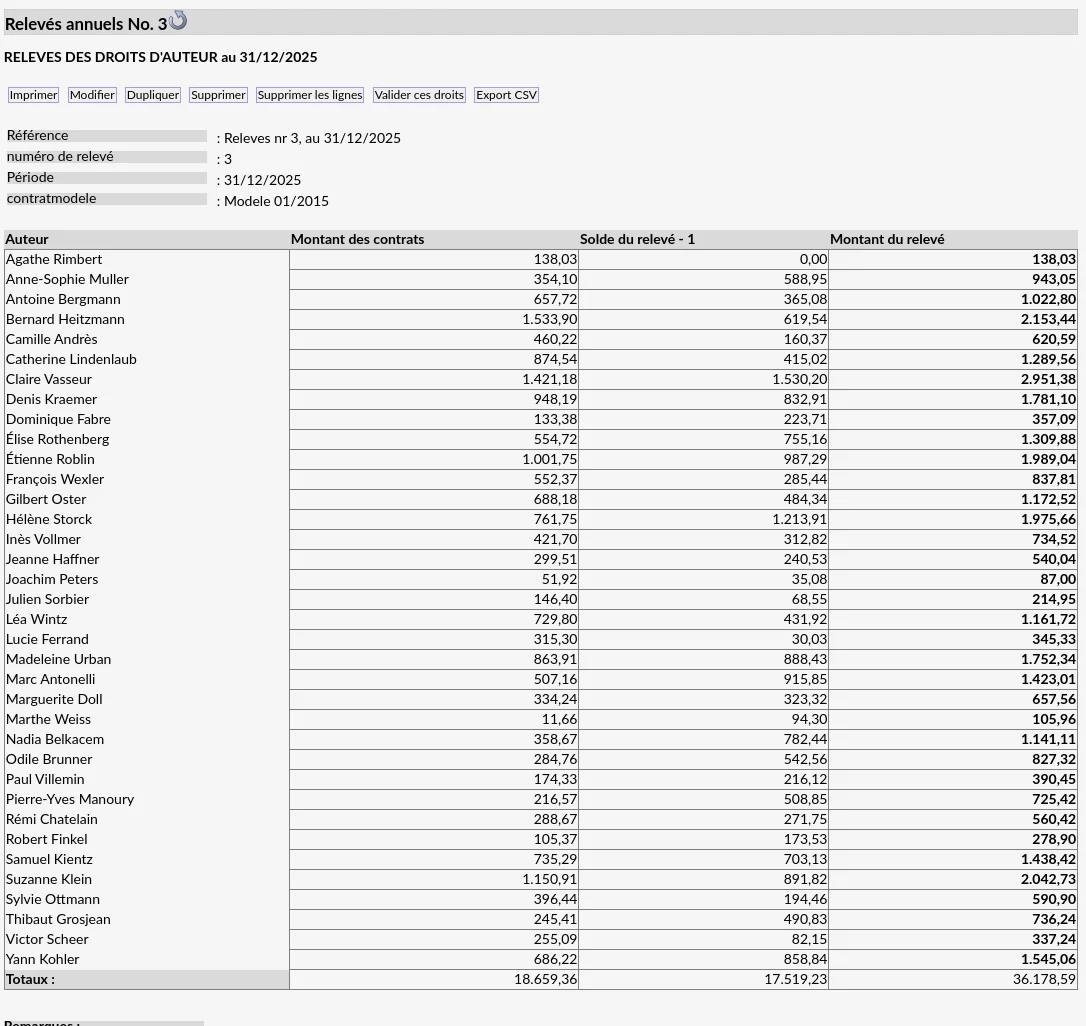Click the Modifier button

click(x=92, y=95)
